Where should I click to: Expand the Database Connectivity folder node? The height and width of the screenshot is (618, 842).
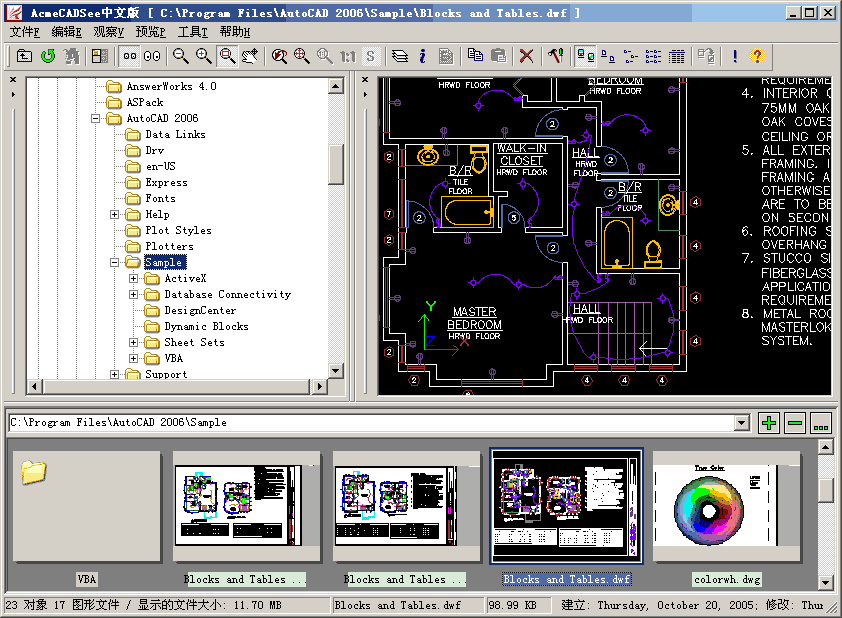[134, 294]
